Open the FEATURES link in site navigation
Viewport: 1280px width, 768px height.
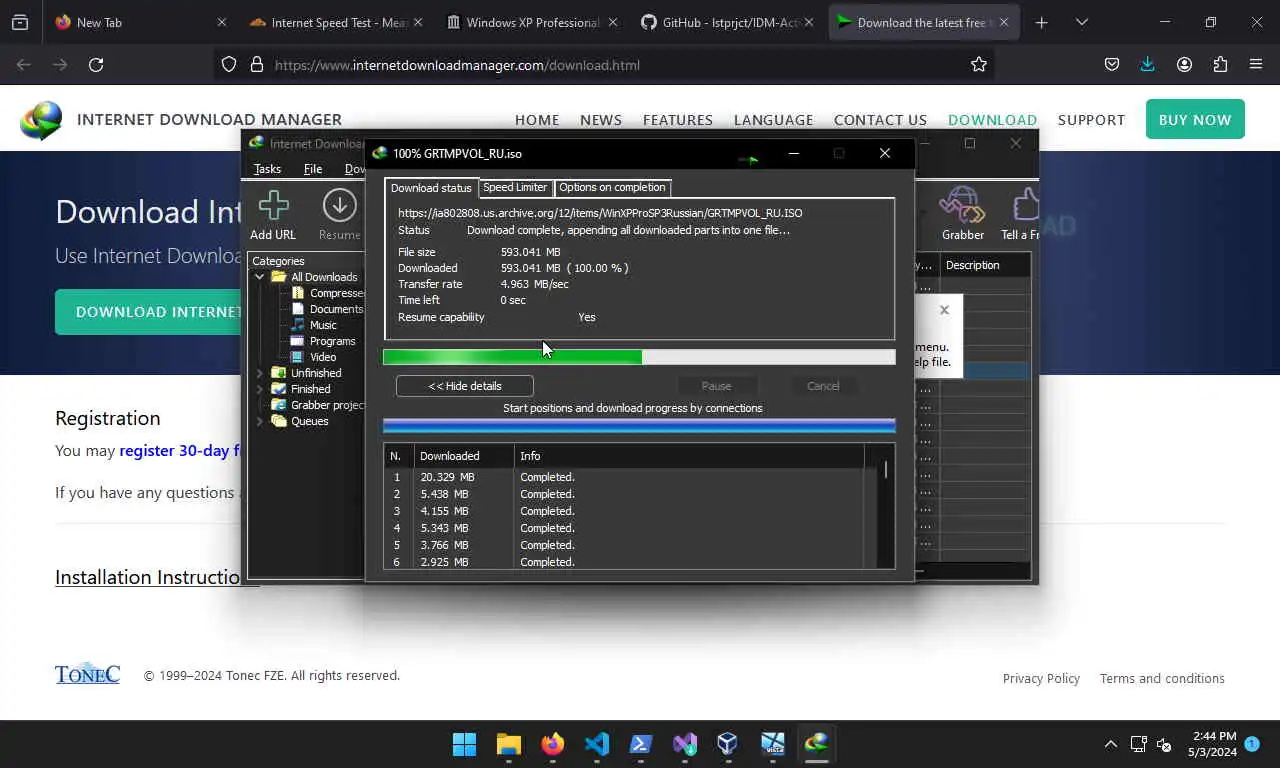point(678,120)
